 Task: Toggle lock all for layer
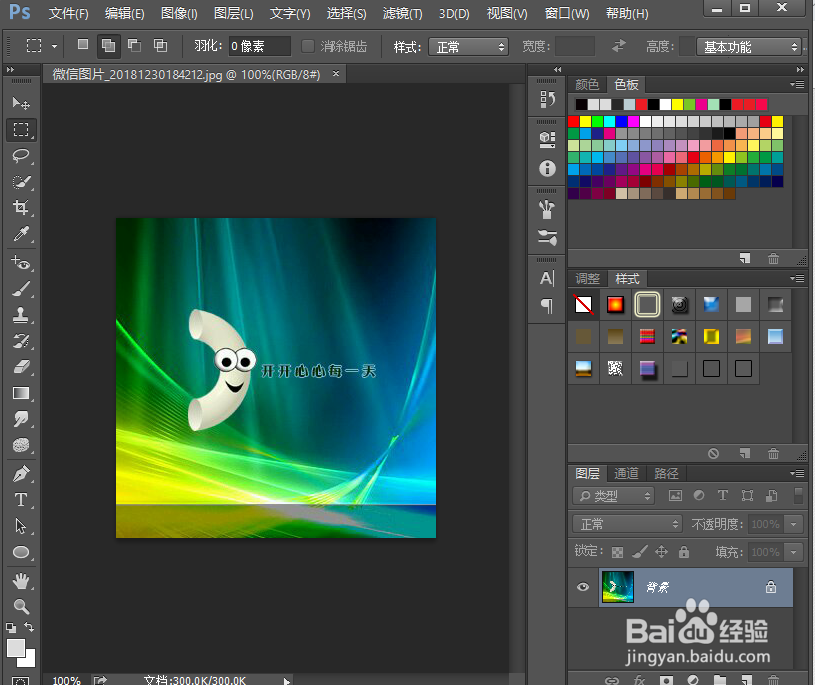683,551
